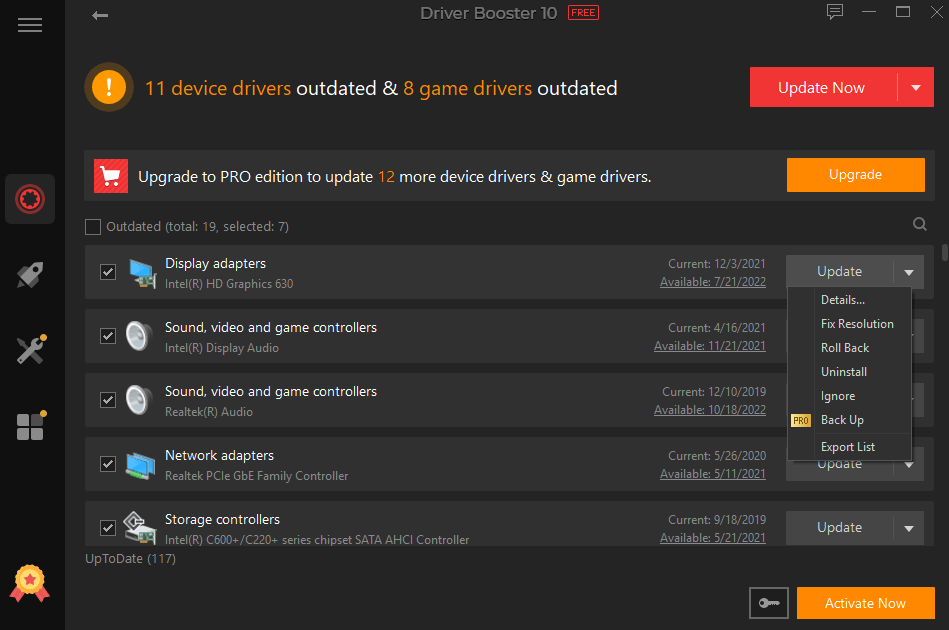The width and height of the screenshot is (949, 630).
Task: Click the red Update Now button
Action: pos(823,88)
